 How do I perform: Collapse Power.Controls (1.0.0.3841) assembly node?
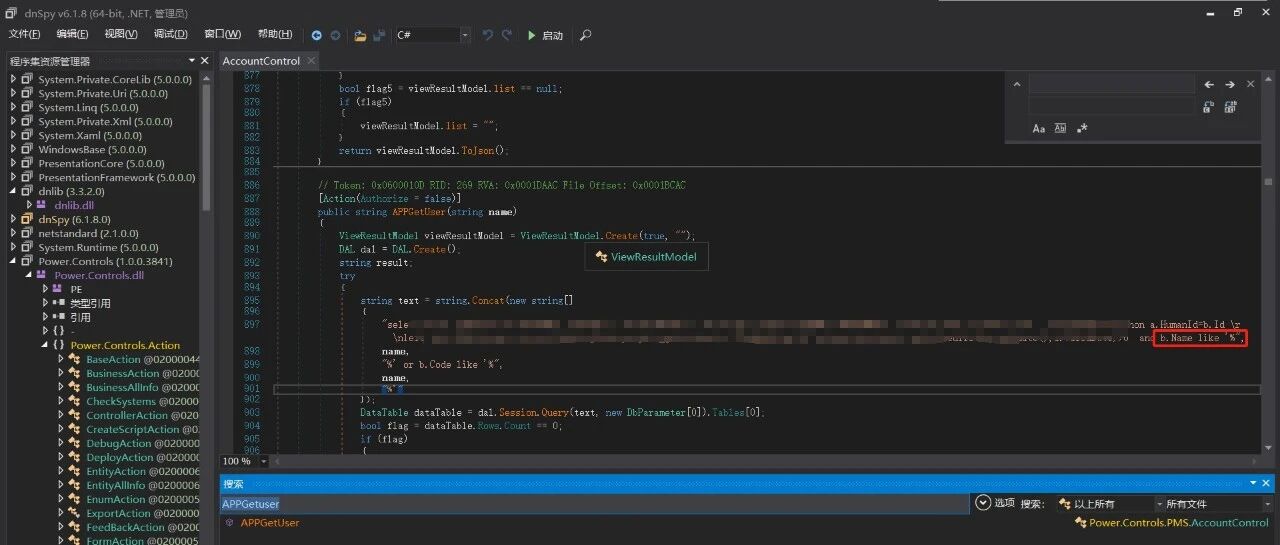[14, 261]
